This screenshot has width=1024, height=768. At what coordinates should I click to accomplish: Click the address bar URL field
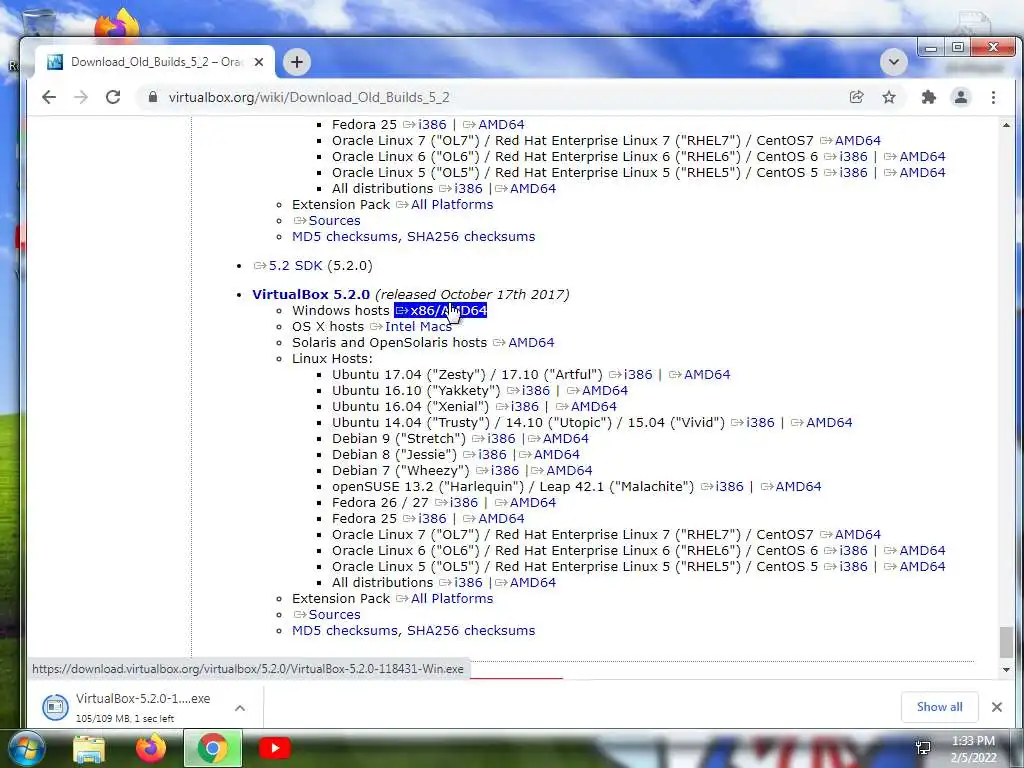coord(496,97)
